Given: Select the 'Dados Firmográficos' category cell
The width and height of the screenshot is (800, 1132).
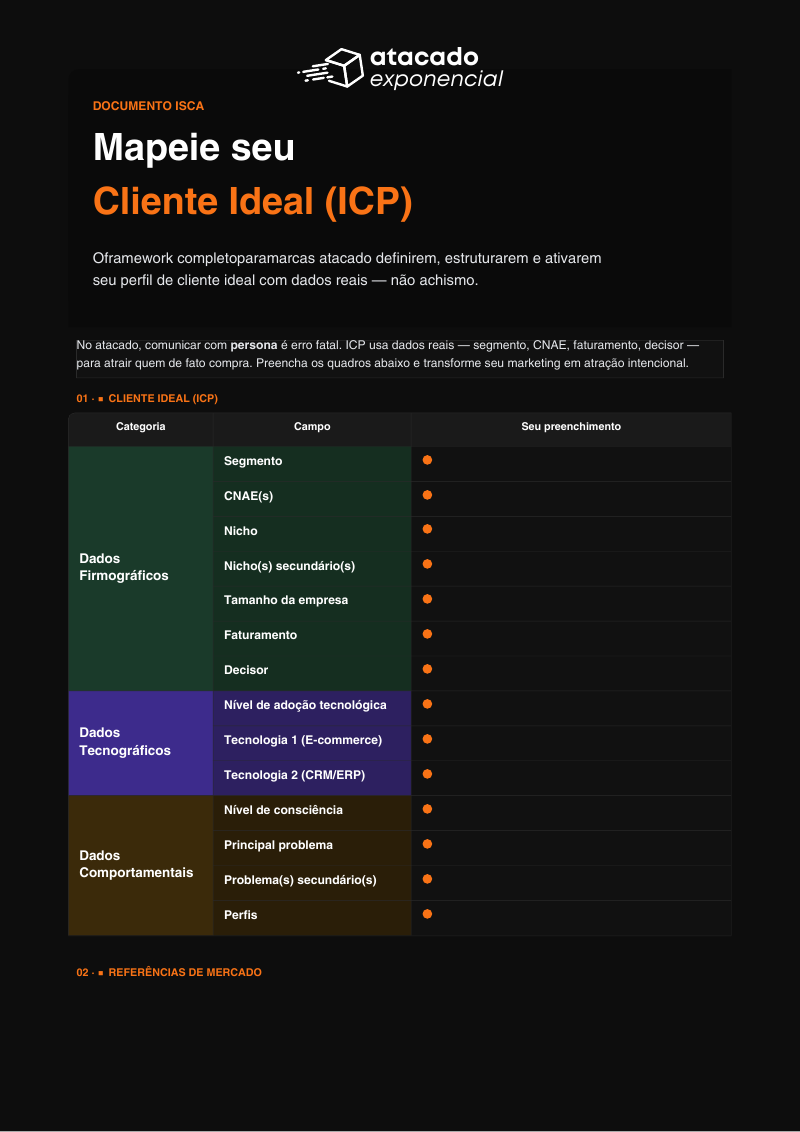Looking at the screenshot, I should 141,568.
